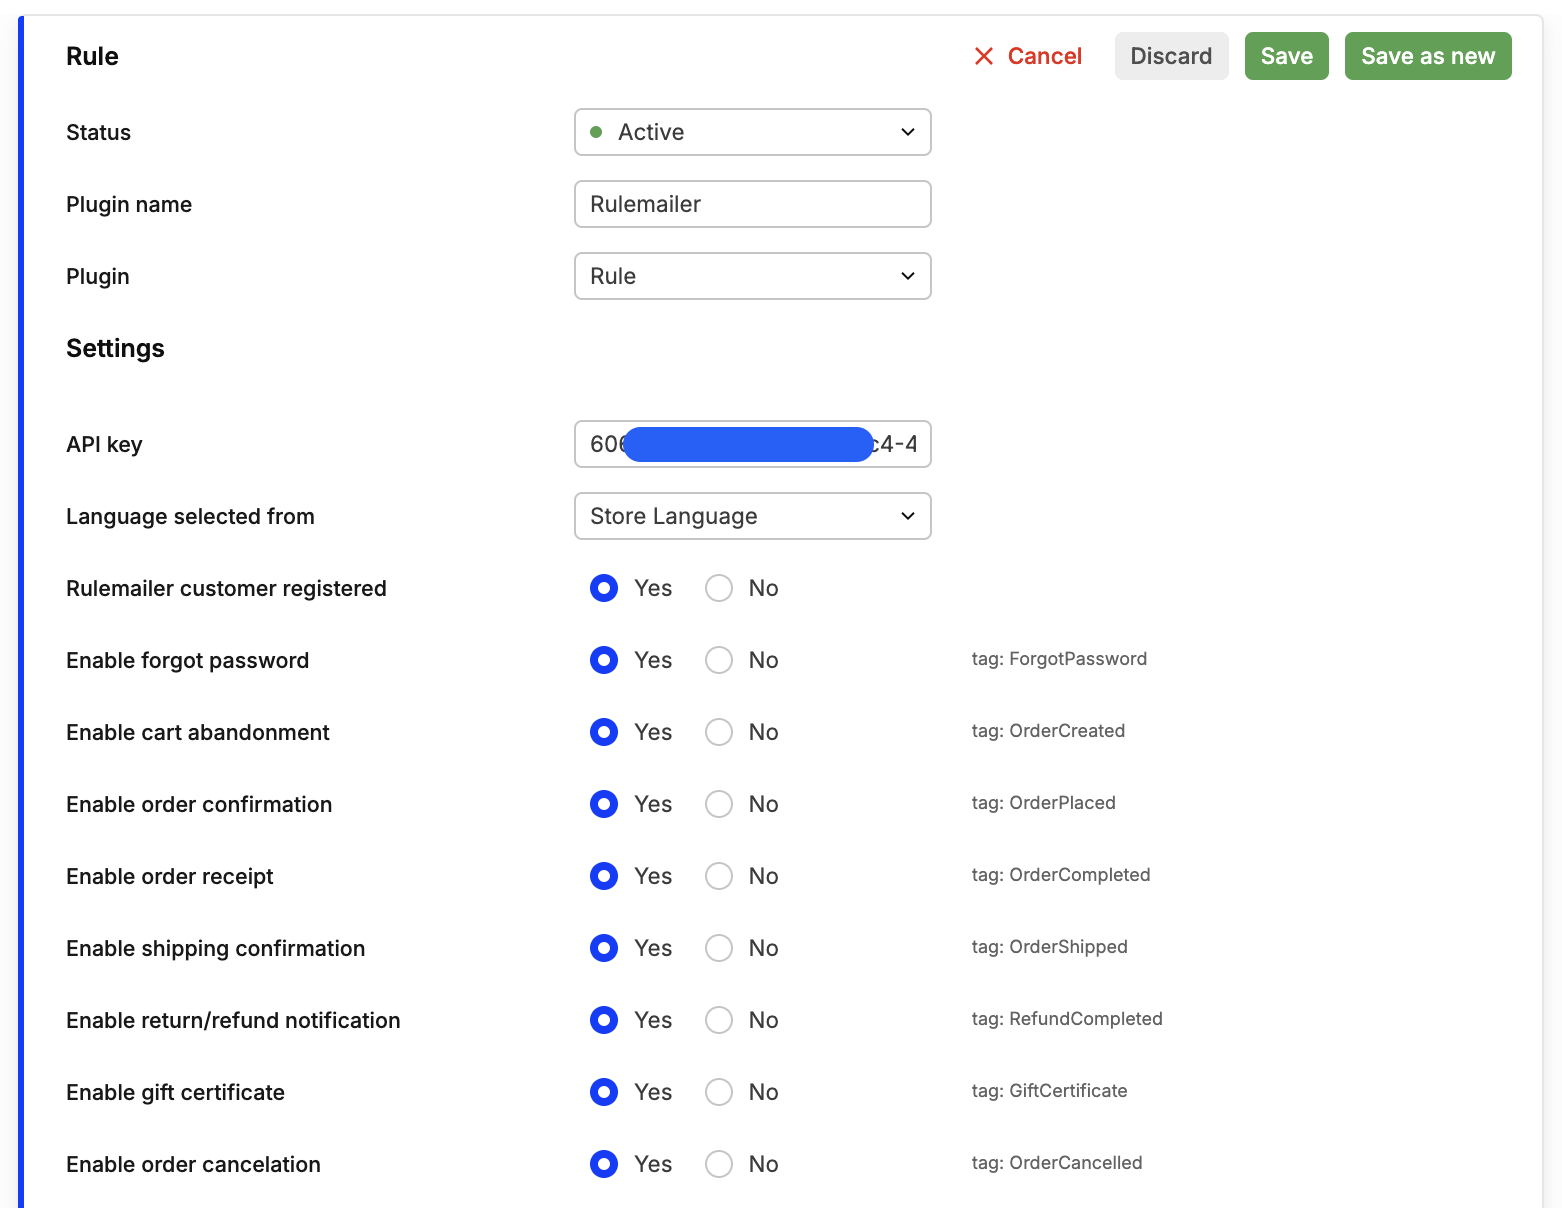Open the Status dropdown showing Active
1562x1208 pixels.
[x=752, y=132]
